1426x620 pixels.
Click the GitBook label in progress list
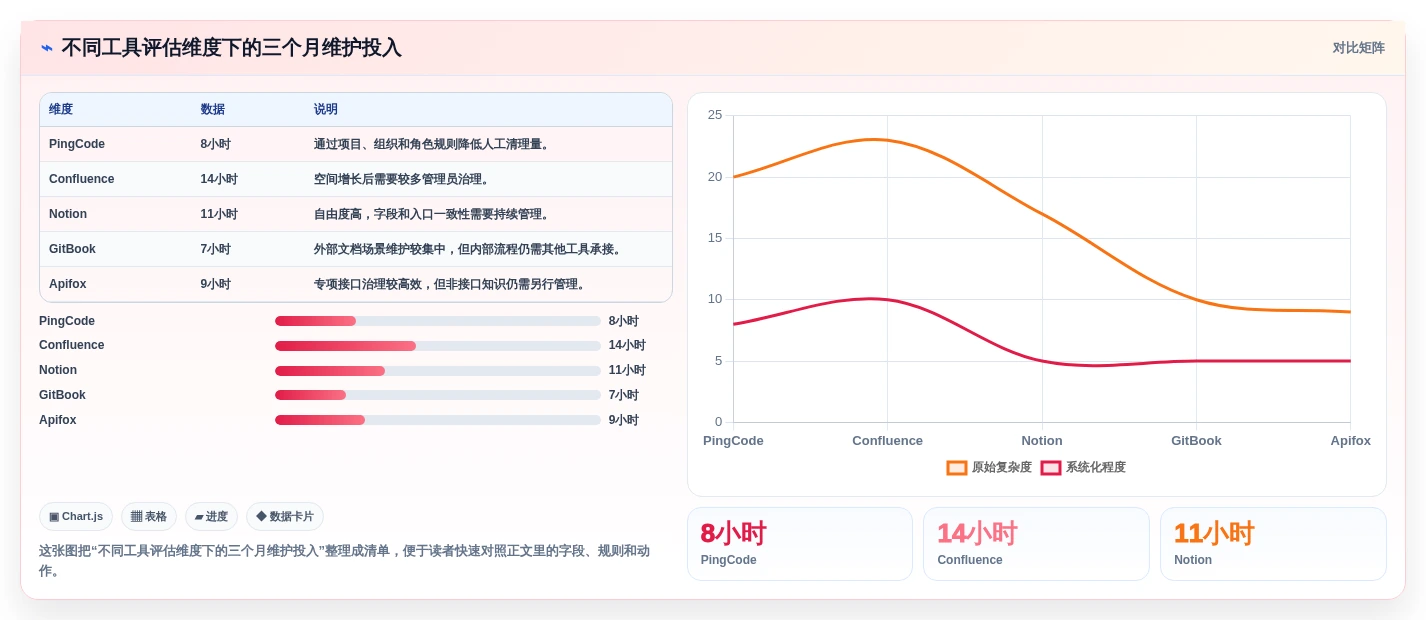(x=62, y=395)
